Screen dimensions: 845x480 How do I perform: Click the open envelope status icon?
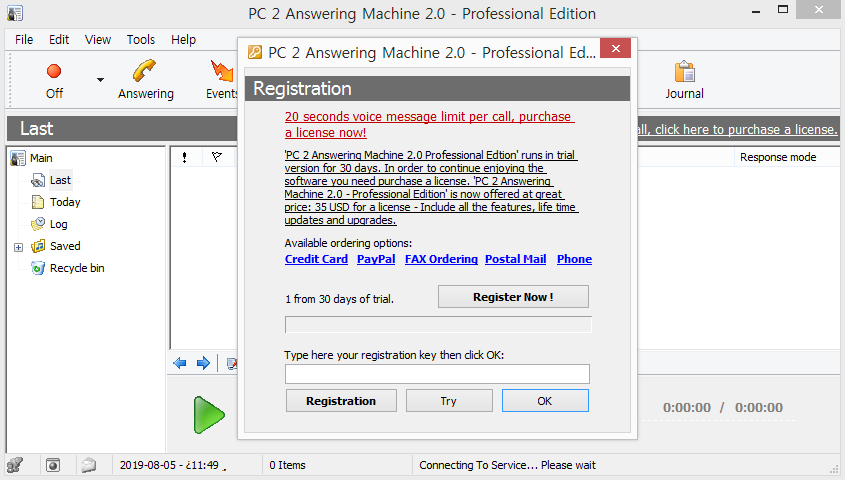coord(89,465)
